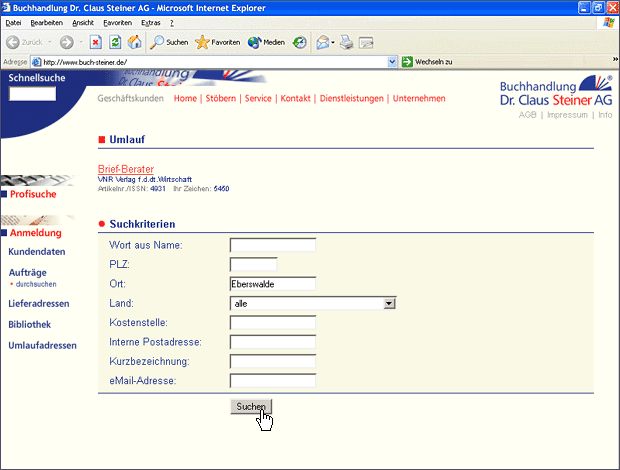The height and width of the screenshot is (470, 620).
Task: Click the Geschäftskunden link
Action: click(x=130, y=98)
